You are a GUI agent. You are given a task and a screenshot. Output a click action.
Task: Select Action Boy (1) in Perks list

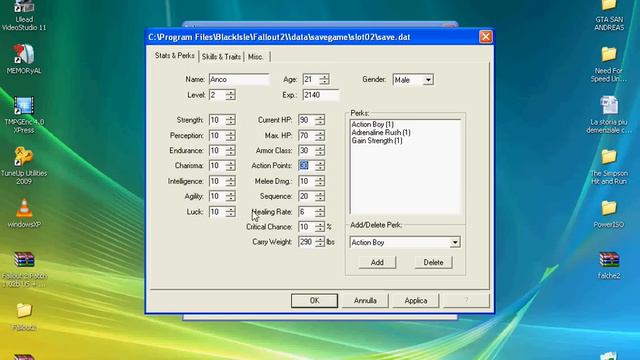(373, 124)
